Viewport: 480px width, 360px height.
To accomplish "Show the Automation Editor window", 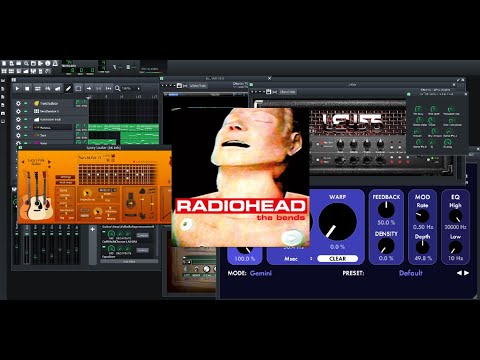I will pos(26,71).
